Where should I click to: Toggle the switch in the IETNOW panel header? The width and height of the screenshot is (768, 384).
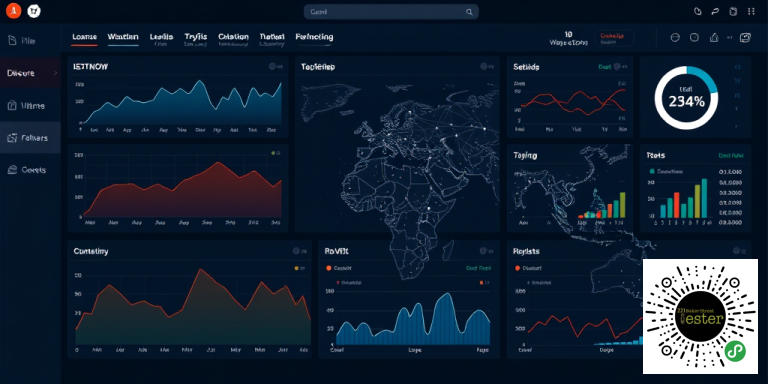(x=275, y=67)
